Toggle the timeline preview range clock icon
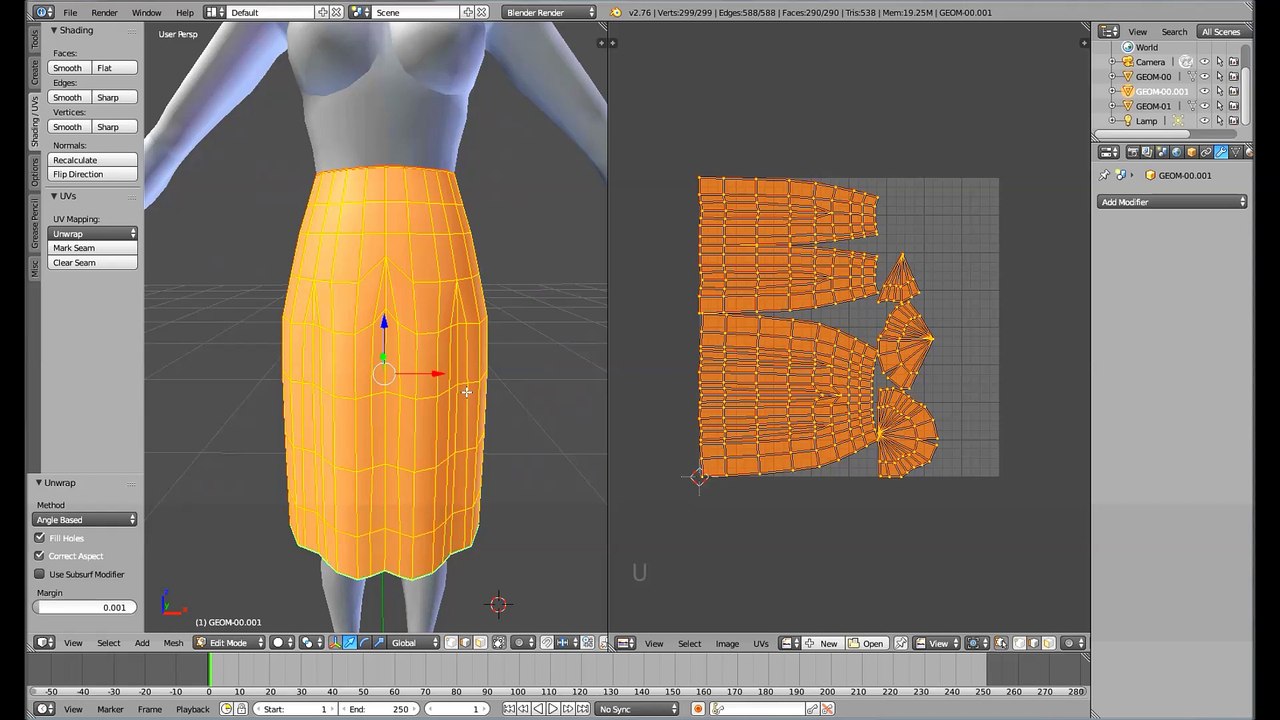 [x=226, y=709]
